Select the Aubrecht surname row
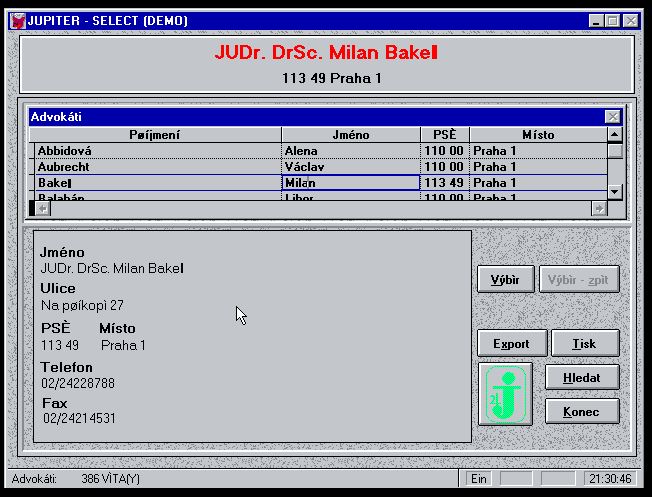 157,167
